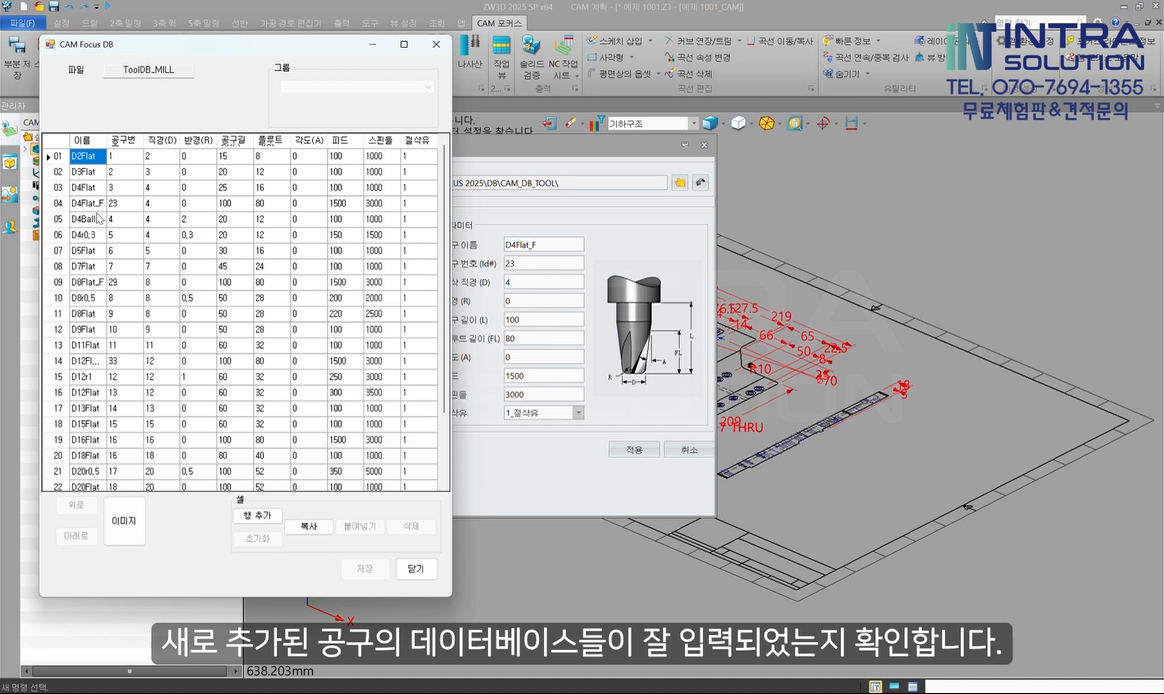
Task: Select the 커브 연장/트림 tool
Action: pyautogui.click(x=699, y=41)
